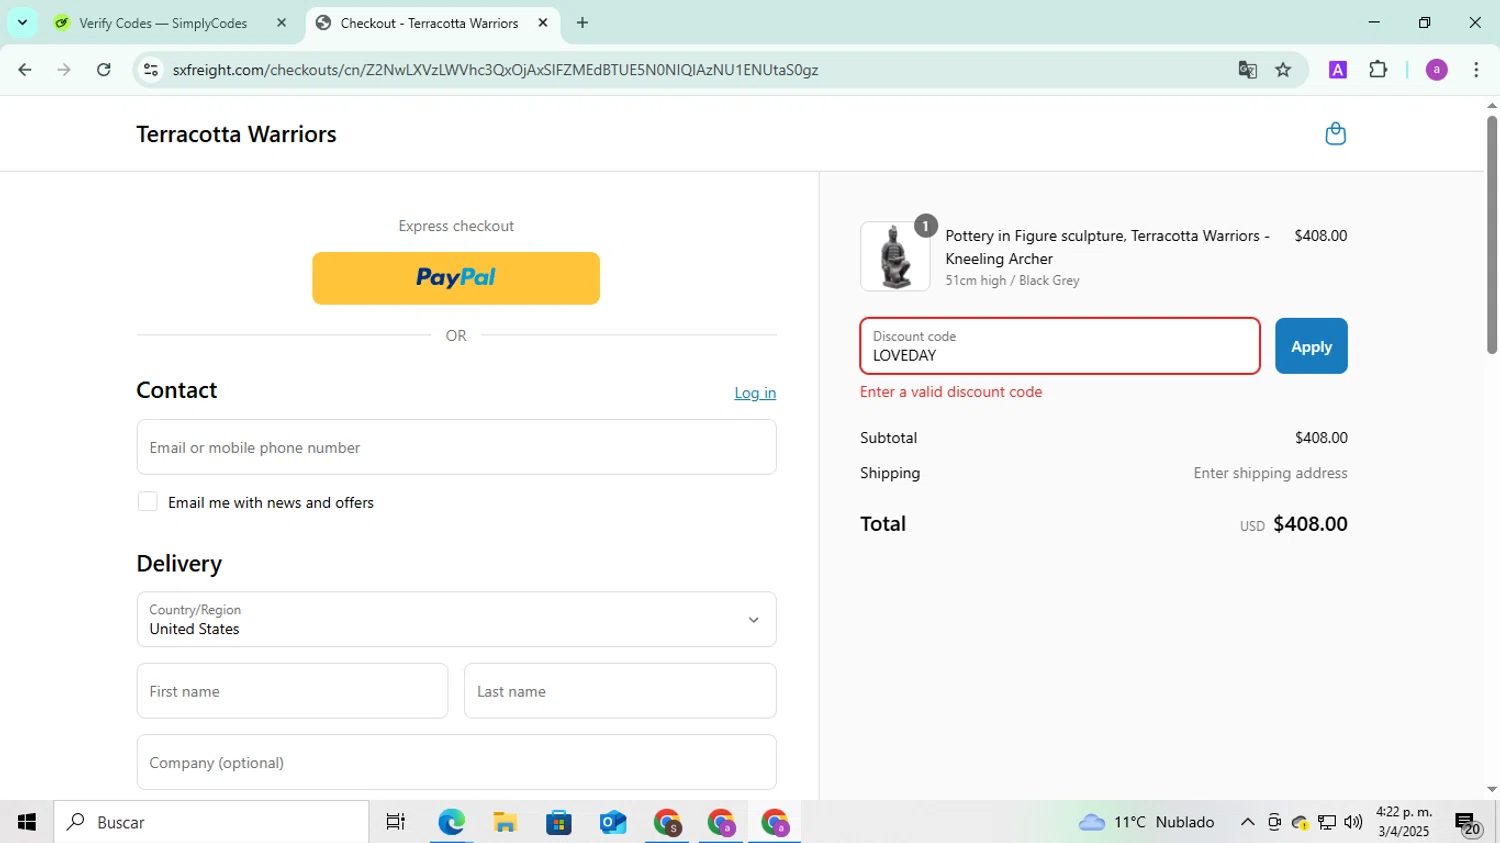Open the volume speaker icon
The height and width of the screenshot is (843, 1500).
tap(1353, 822)
